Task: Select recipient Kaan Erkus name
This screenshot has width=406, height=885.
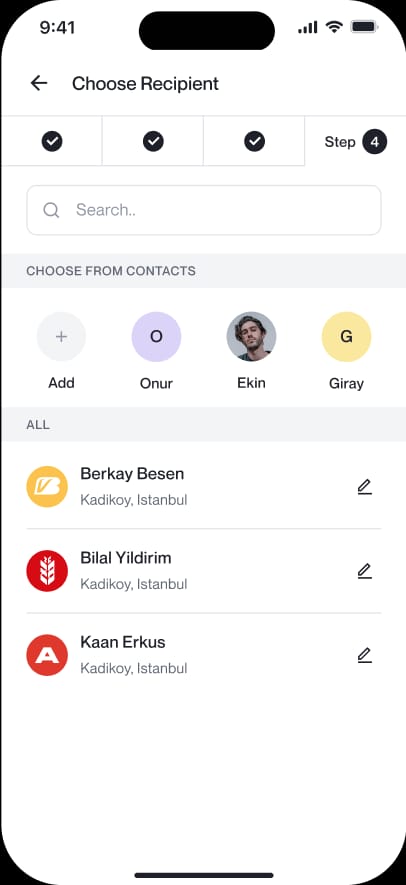Action: [x=123, y=642]
